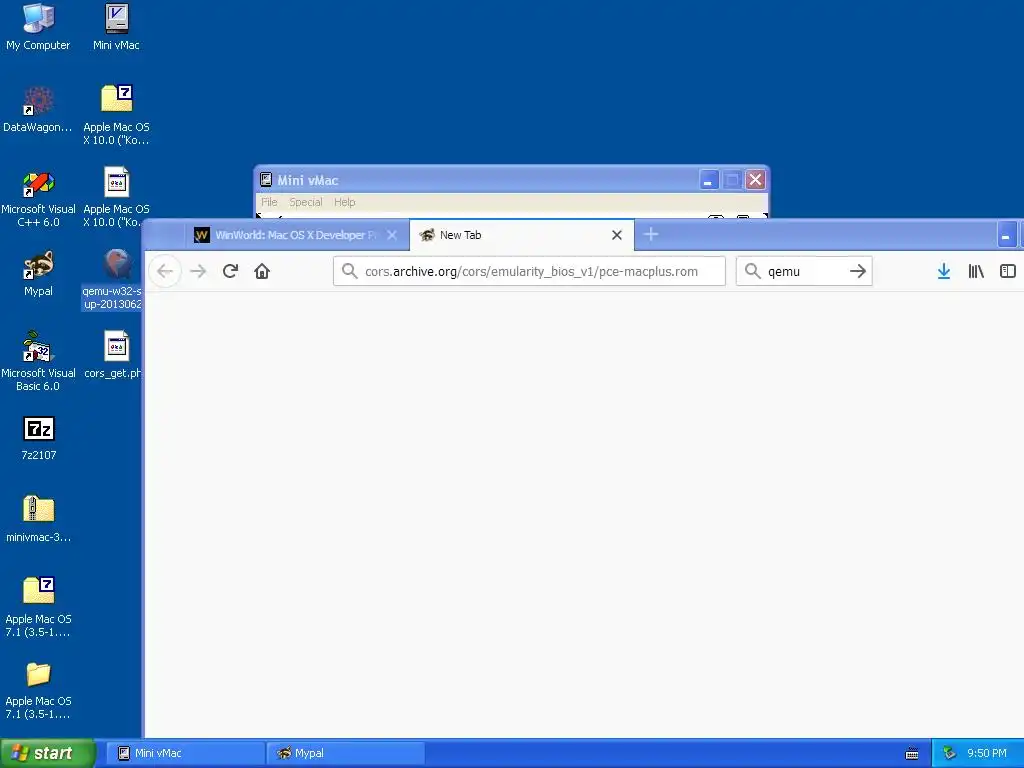Close the Mini vMac window
The width and height of the screenshot is (1024, 768).
point(756,180)
